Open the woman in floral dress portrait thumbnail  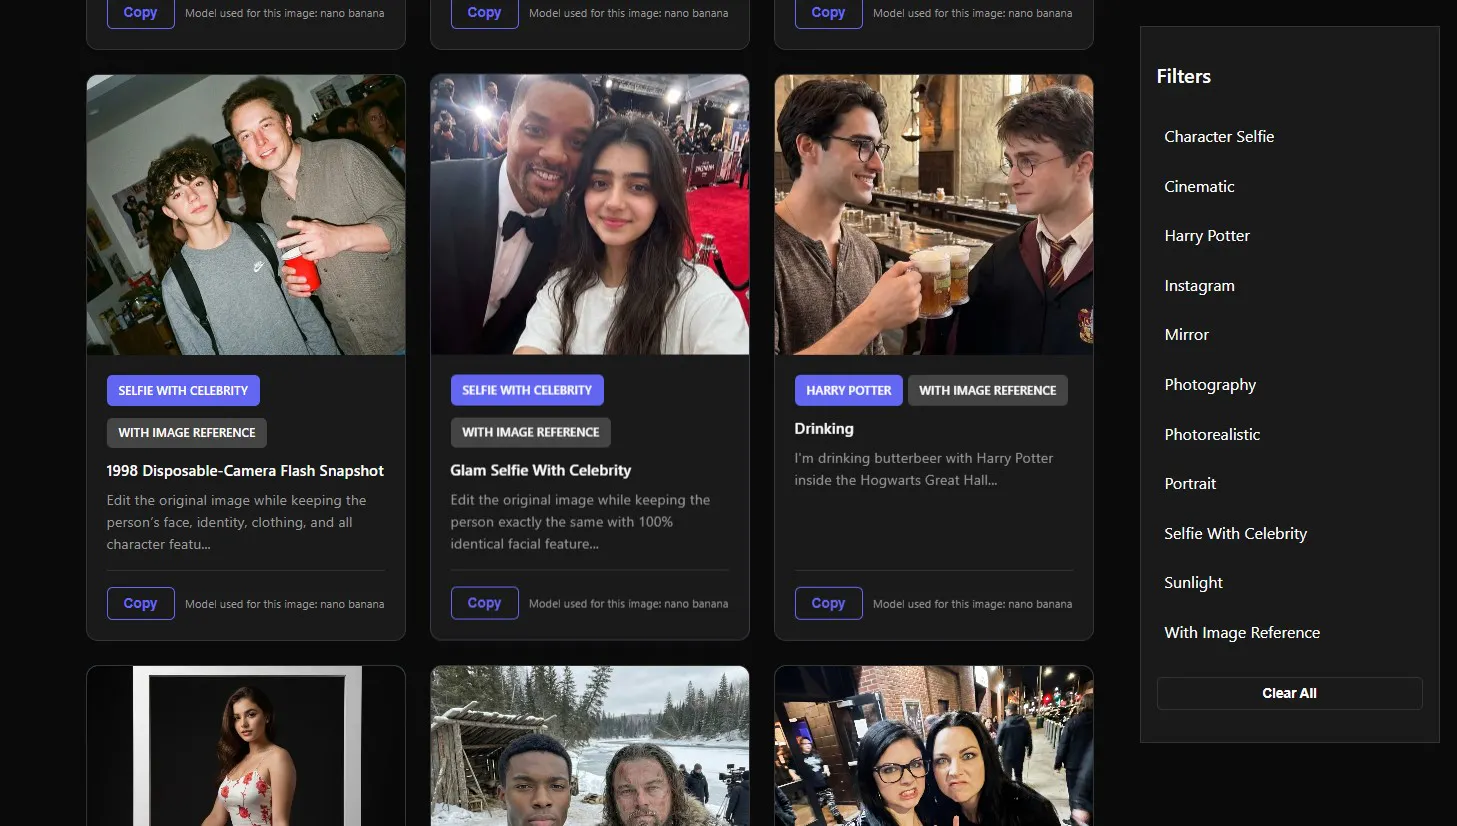pos(246,746)
